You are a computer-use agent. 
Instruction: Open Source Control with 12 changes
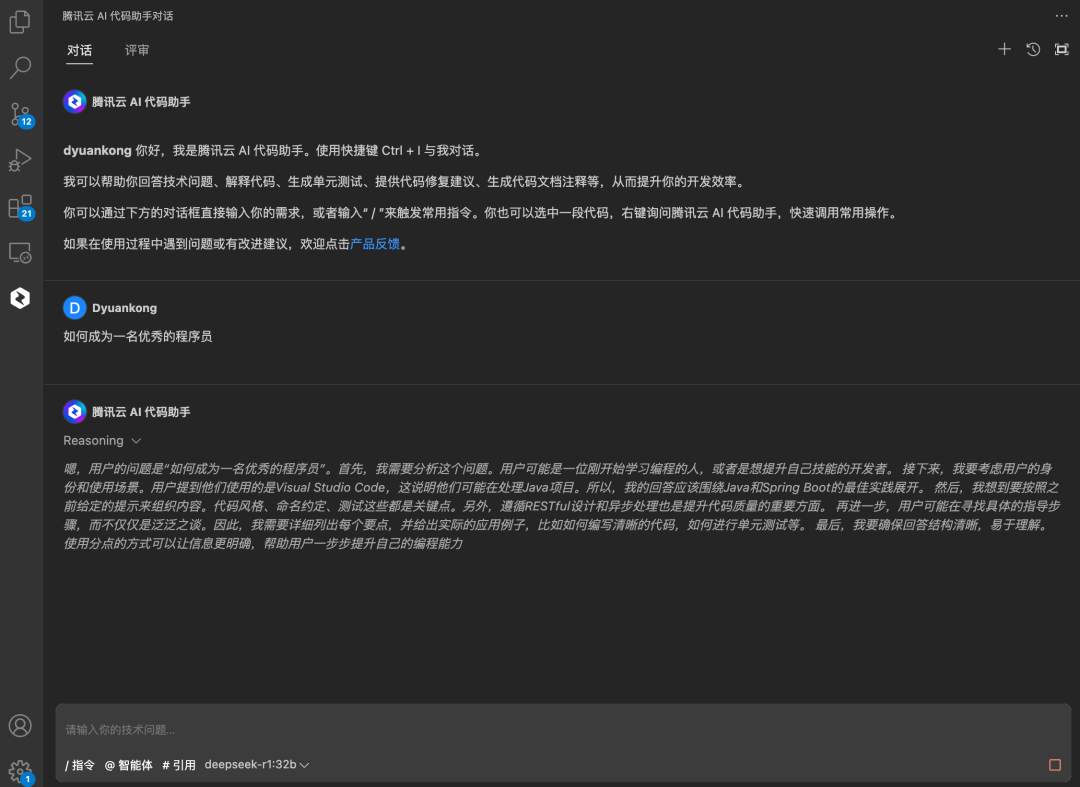(x=20, y=114)
